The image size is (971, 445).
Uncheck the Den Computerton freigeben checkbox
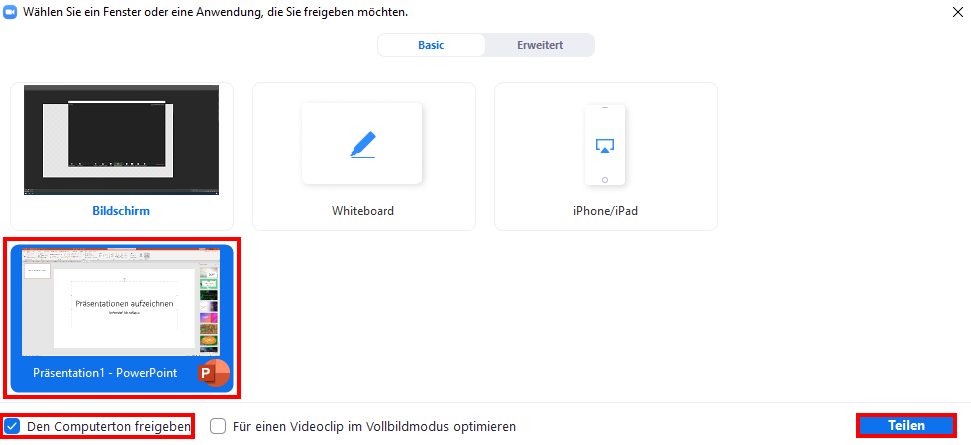point(13,426)
